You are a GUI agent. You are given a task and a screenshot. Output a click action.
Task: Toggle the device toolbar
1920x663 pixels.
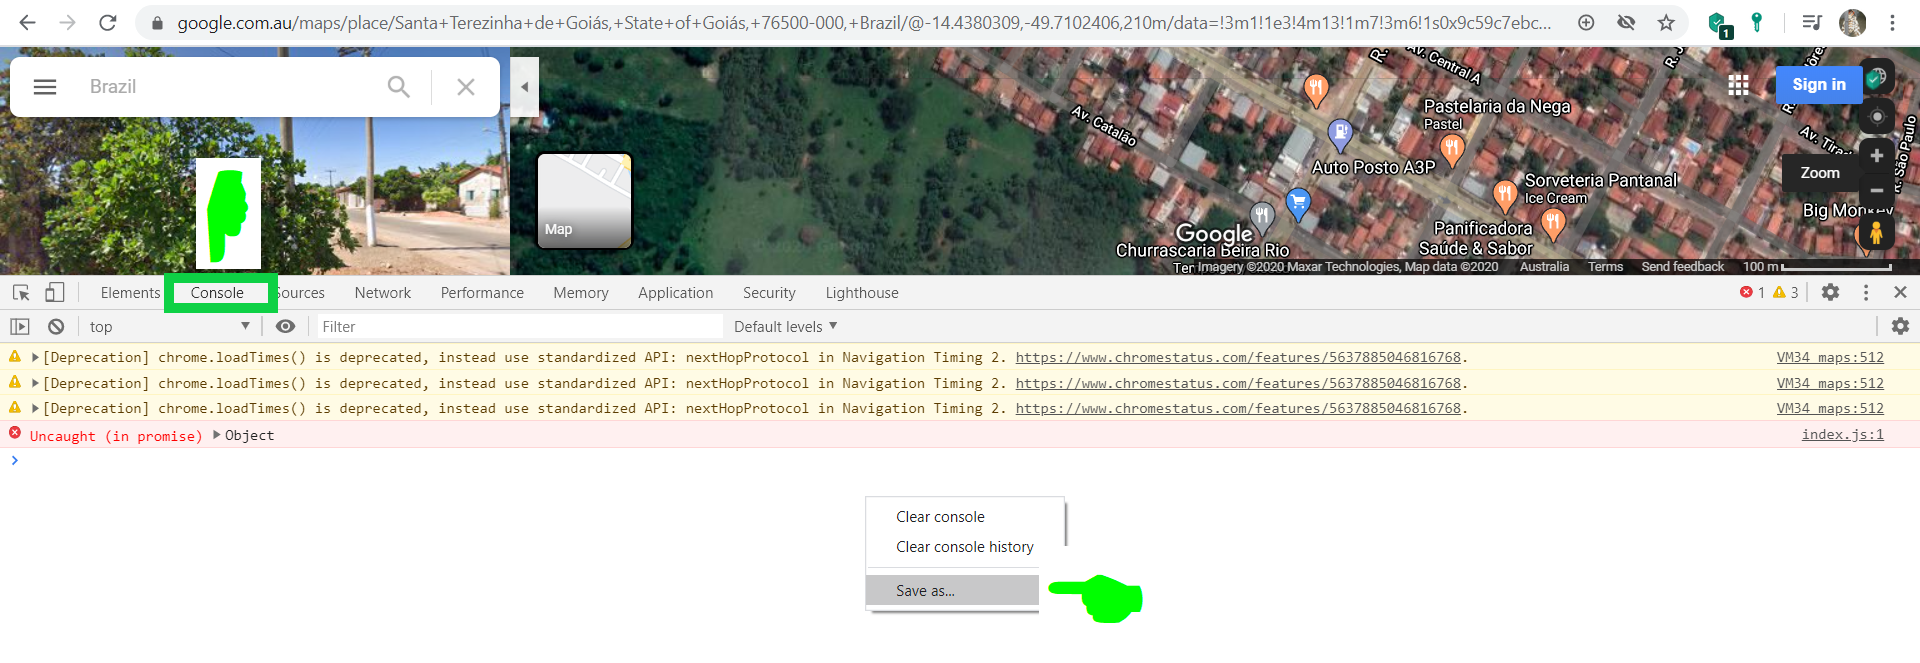point(55,292)
